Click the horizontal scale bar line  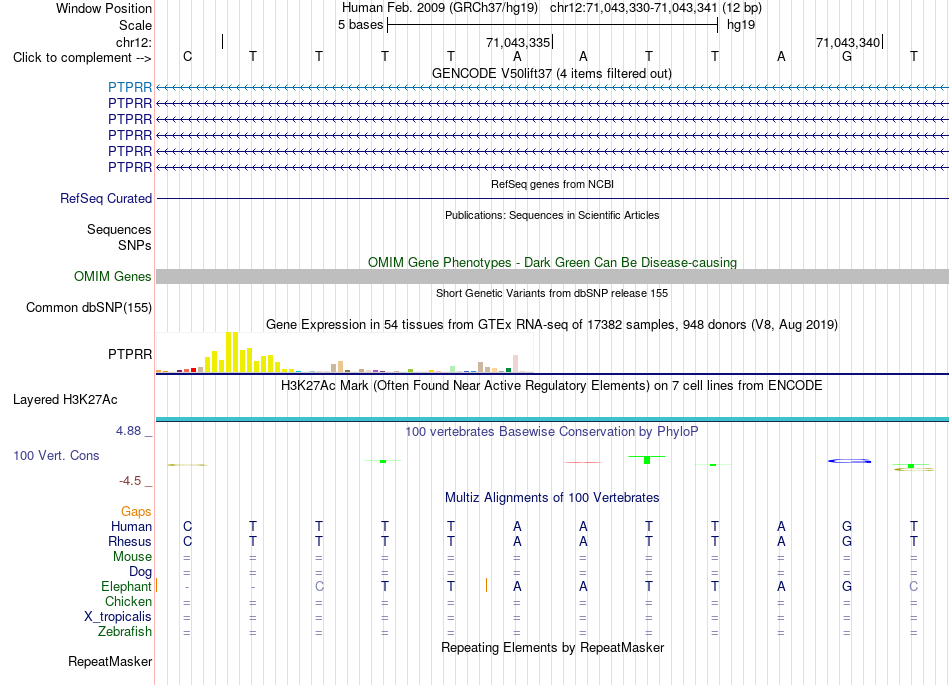click(x=553, y=25)
